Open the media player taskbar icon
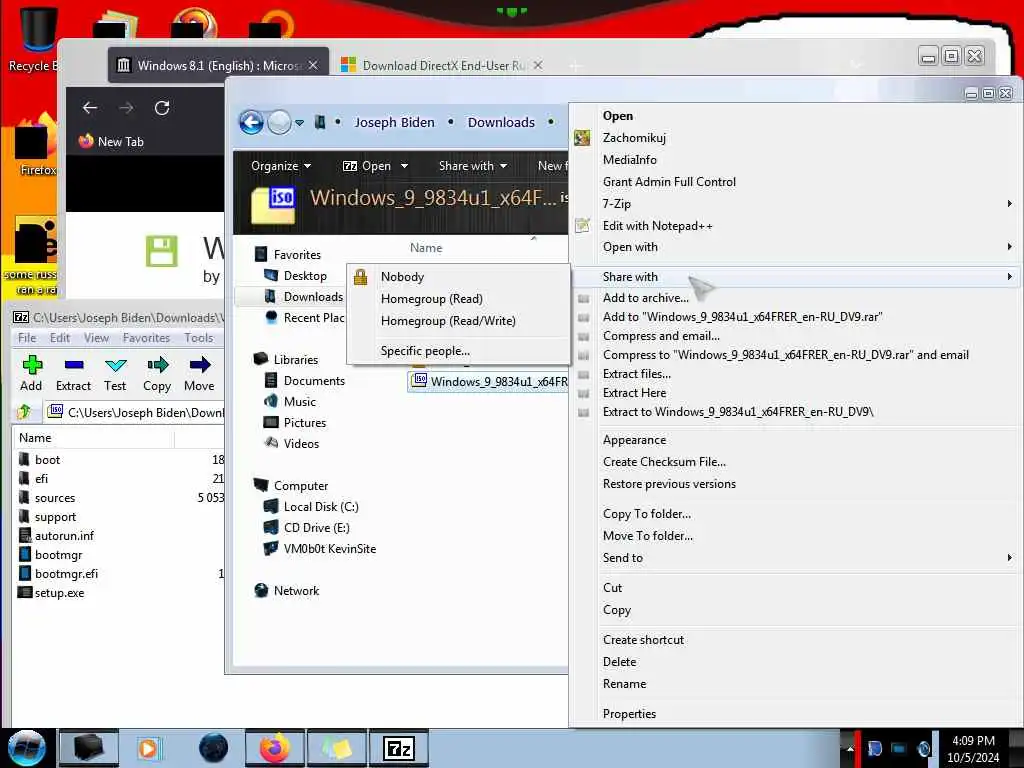 click(148, 748)
